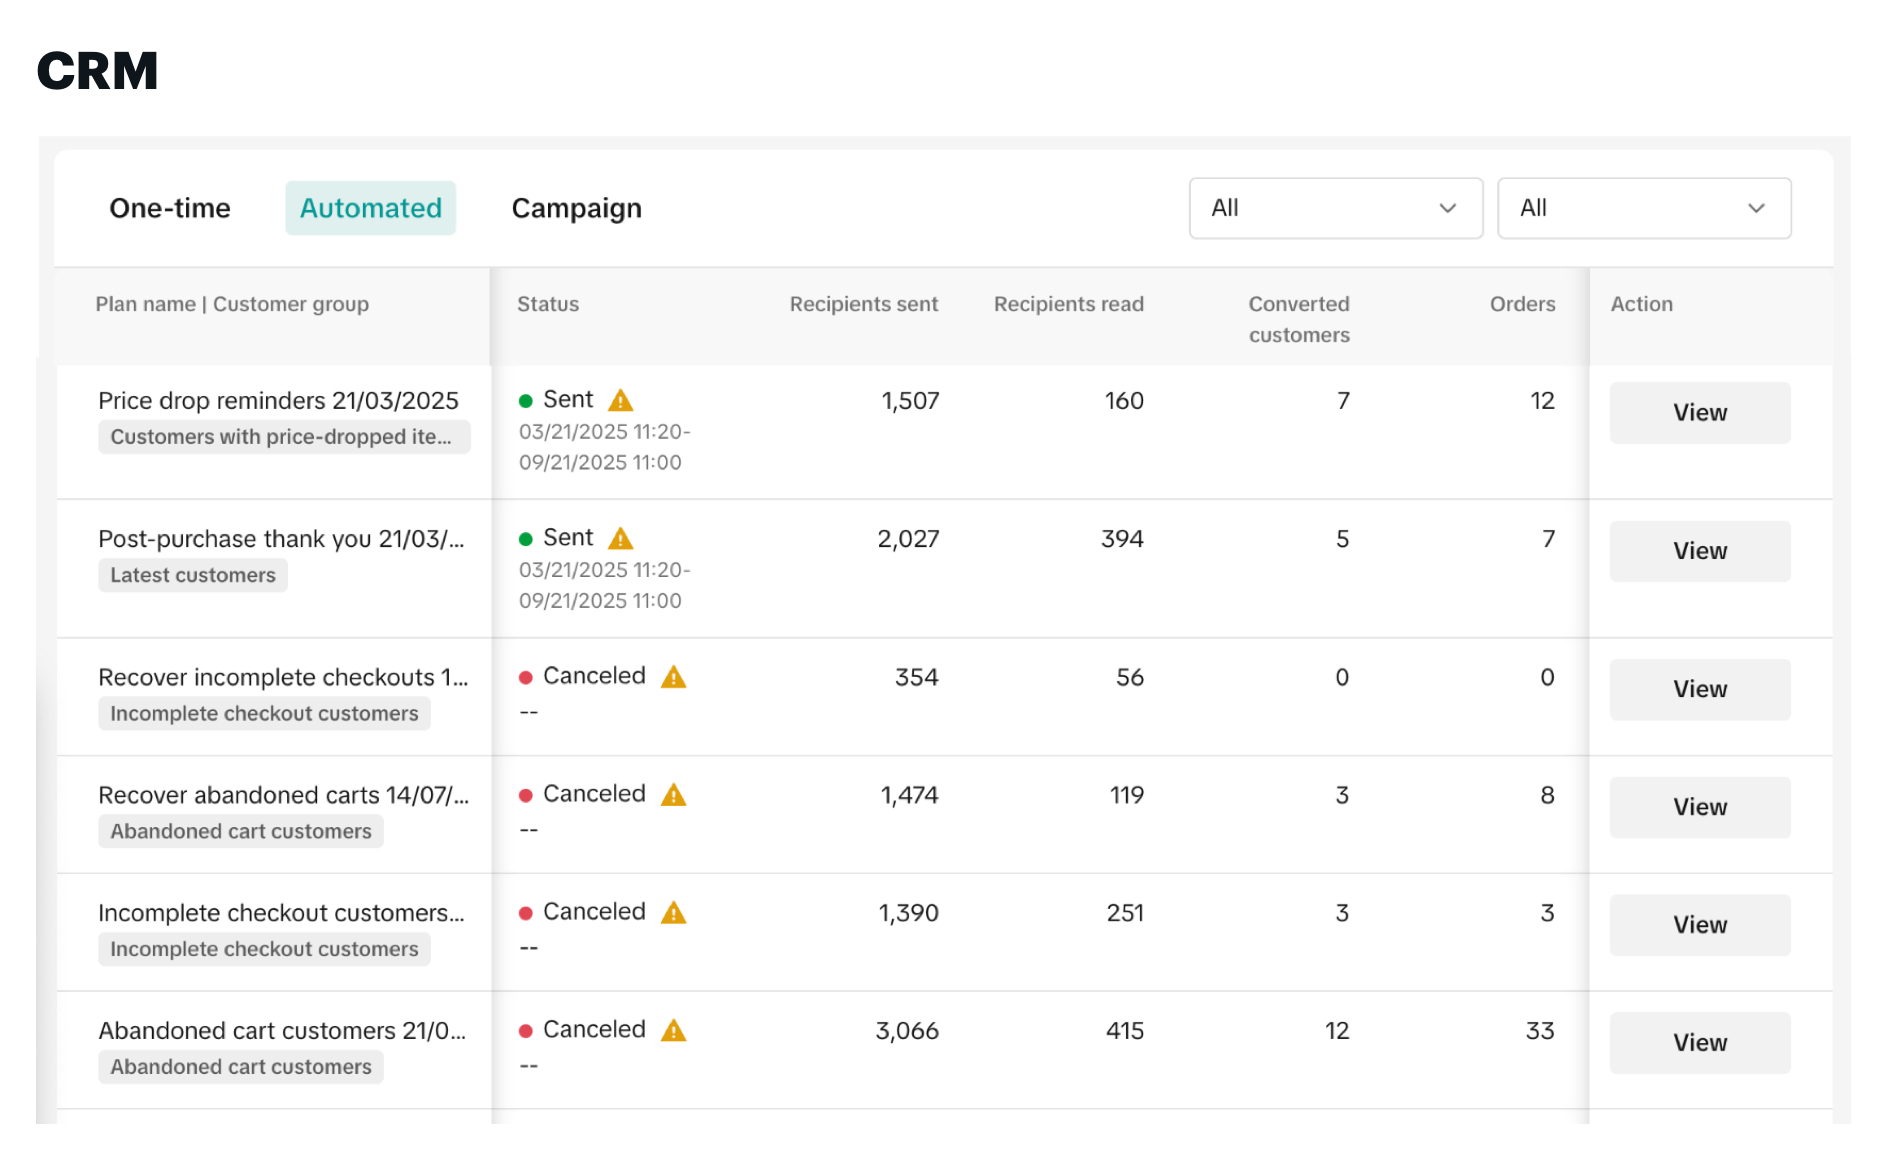
Task: Click warning icon on Post-purchase thank you row
Action: [x=620, y=539]
